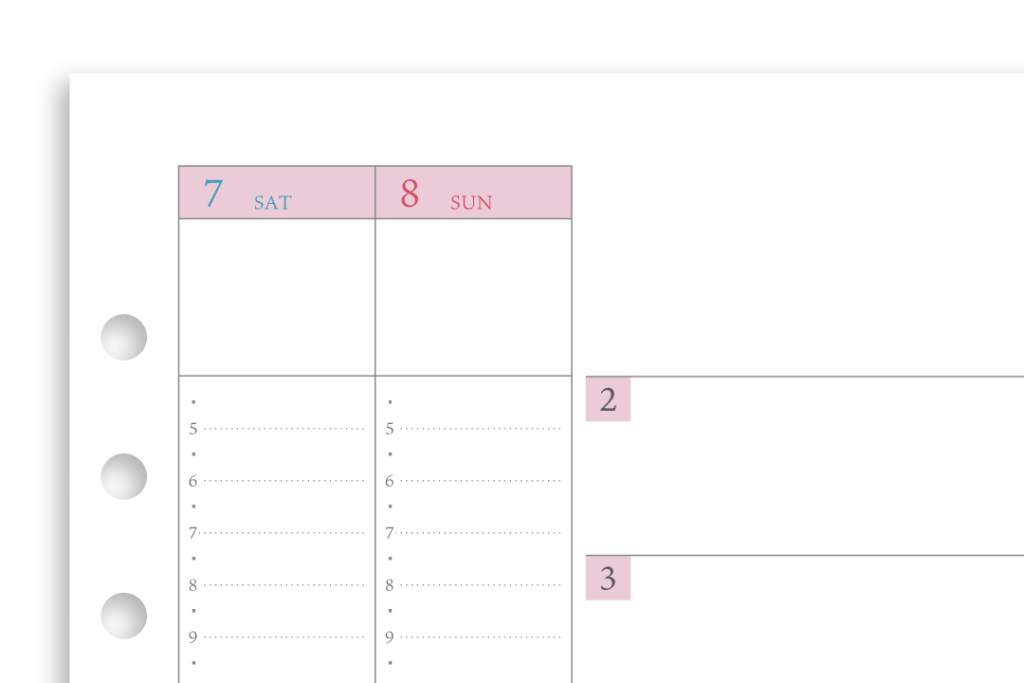Click the 9 o'clock line on Saturday
This screenshot has width=1024, height=683.
[277, 637]
